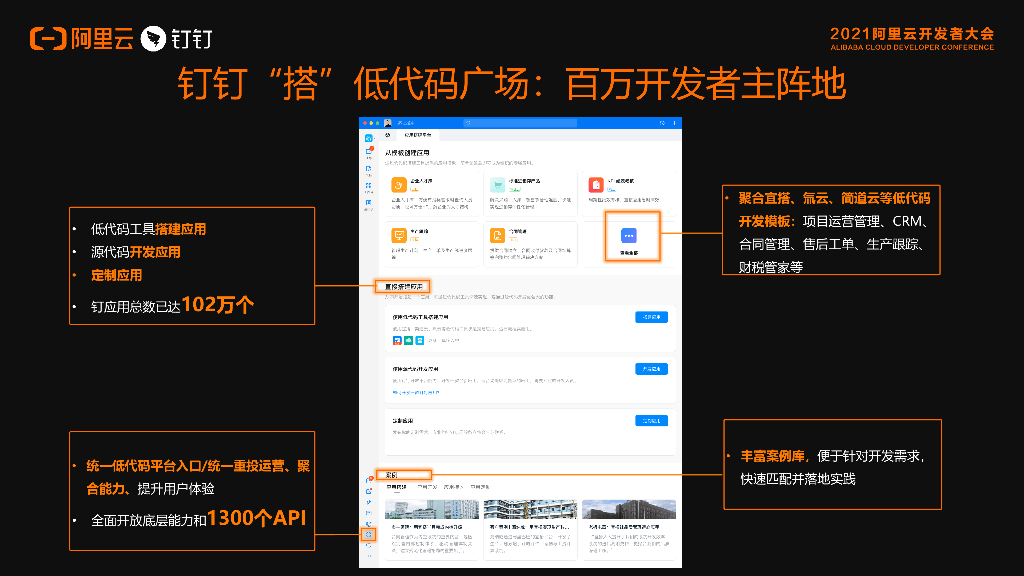Open the case thumbnail showing white hospital buildings
1024x576 pixels.
pos(432,509)
